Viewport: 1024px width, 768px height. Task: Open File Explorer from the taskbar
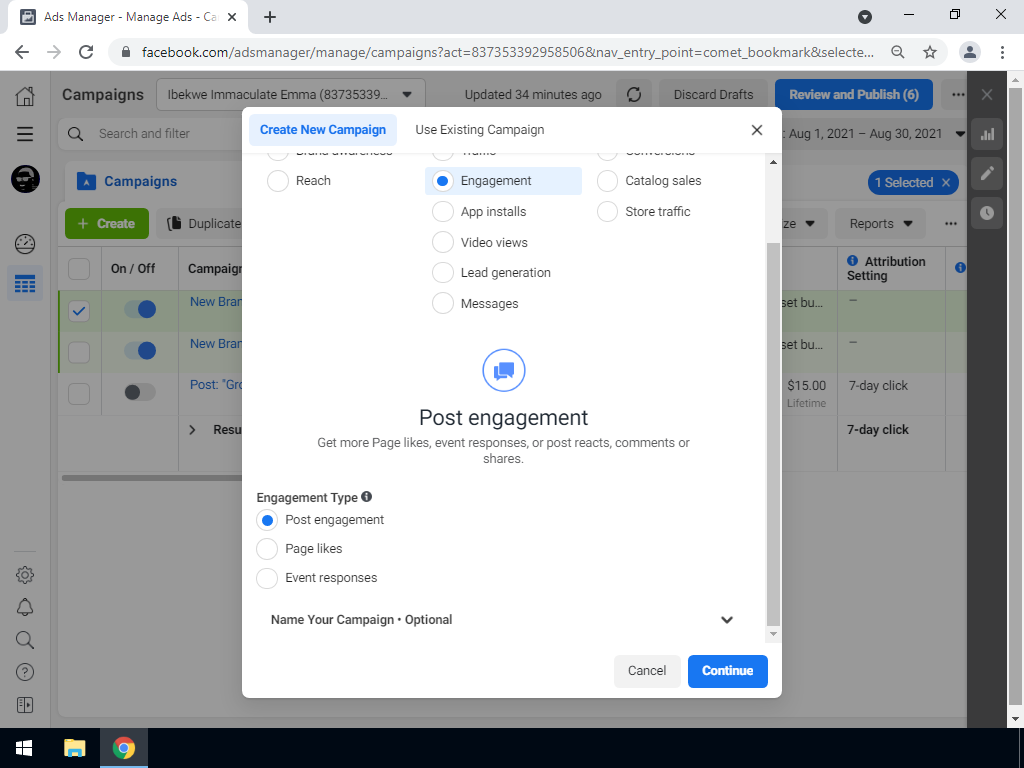pyautogui.click(x=74, y=748)
